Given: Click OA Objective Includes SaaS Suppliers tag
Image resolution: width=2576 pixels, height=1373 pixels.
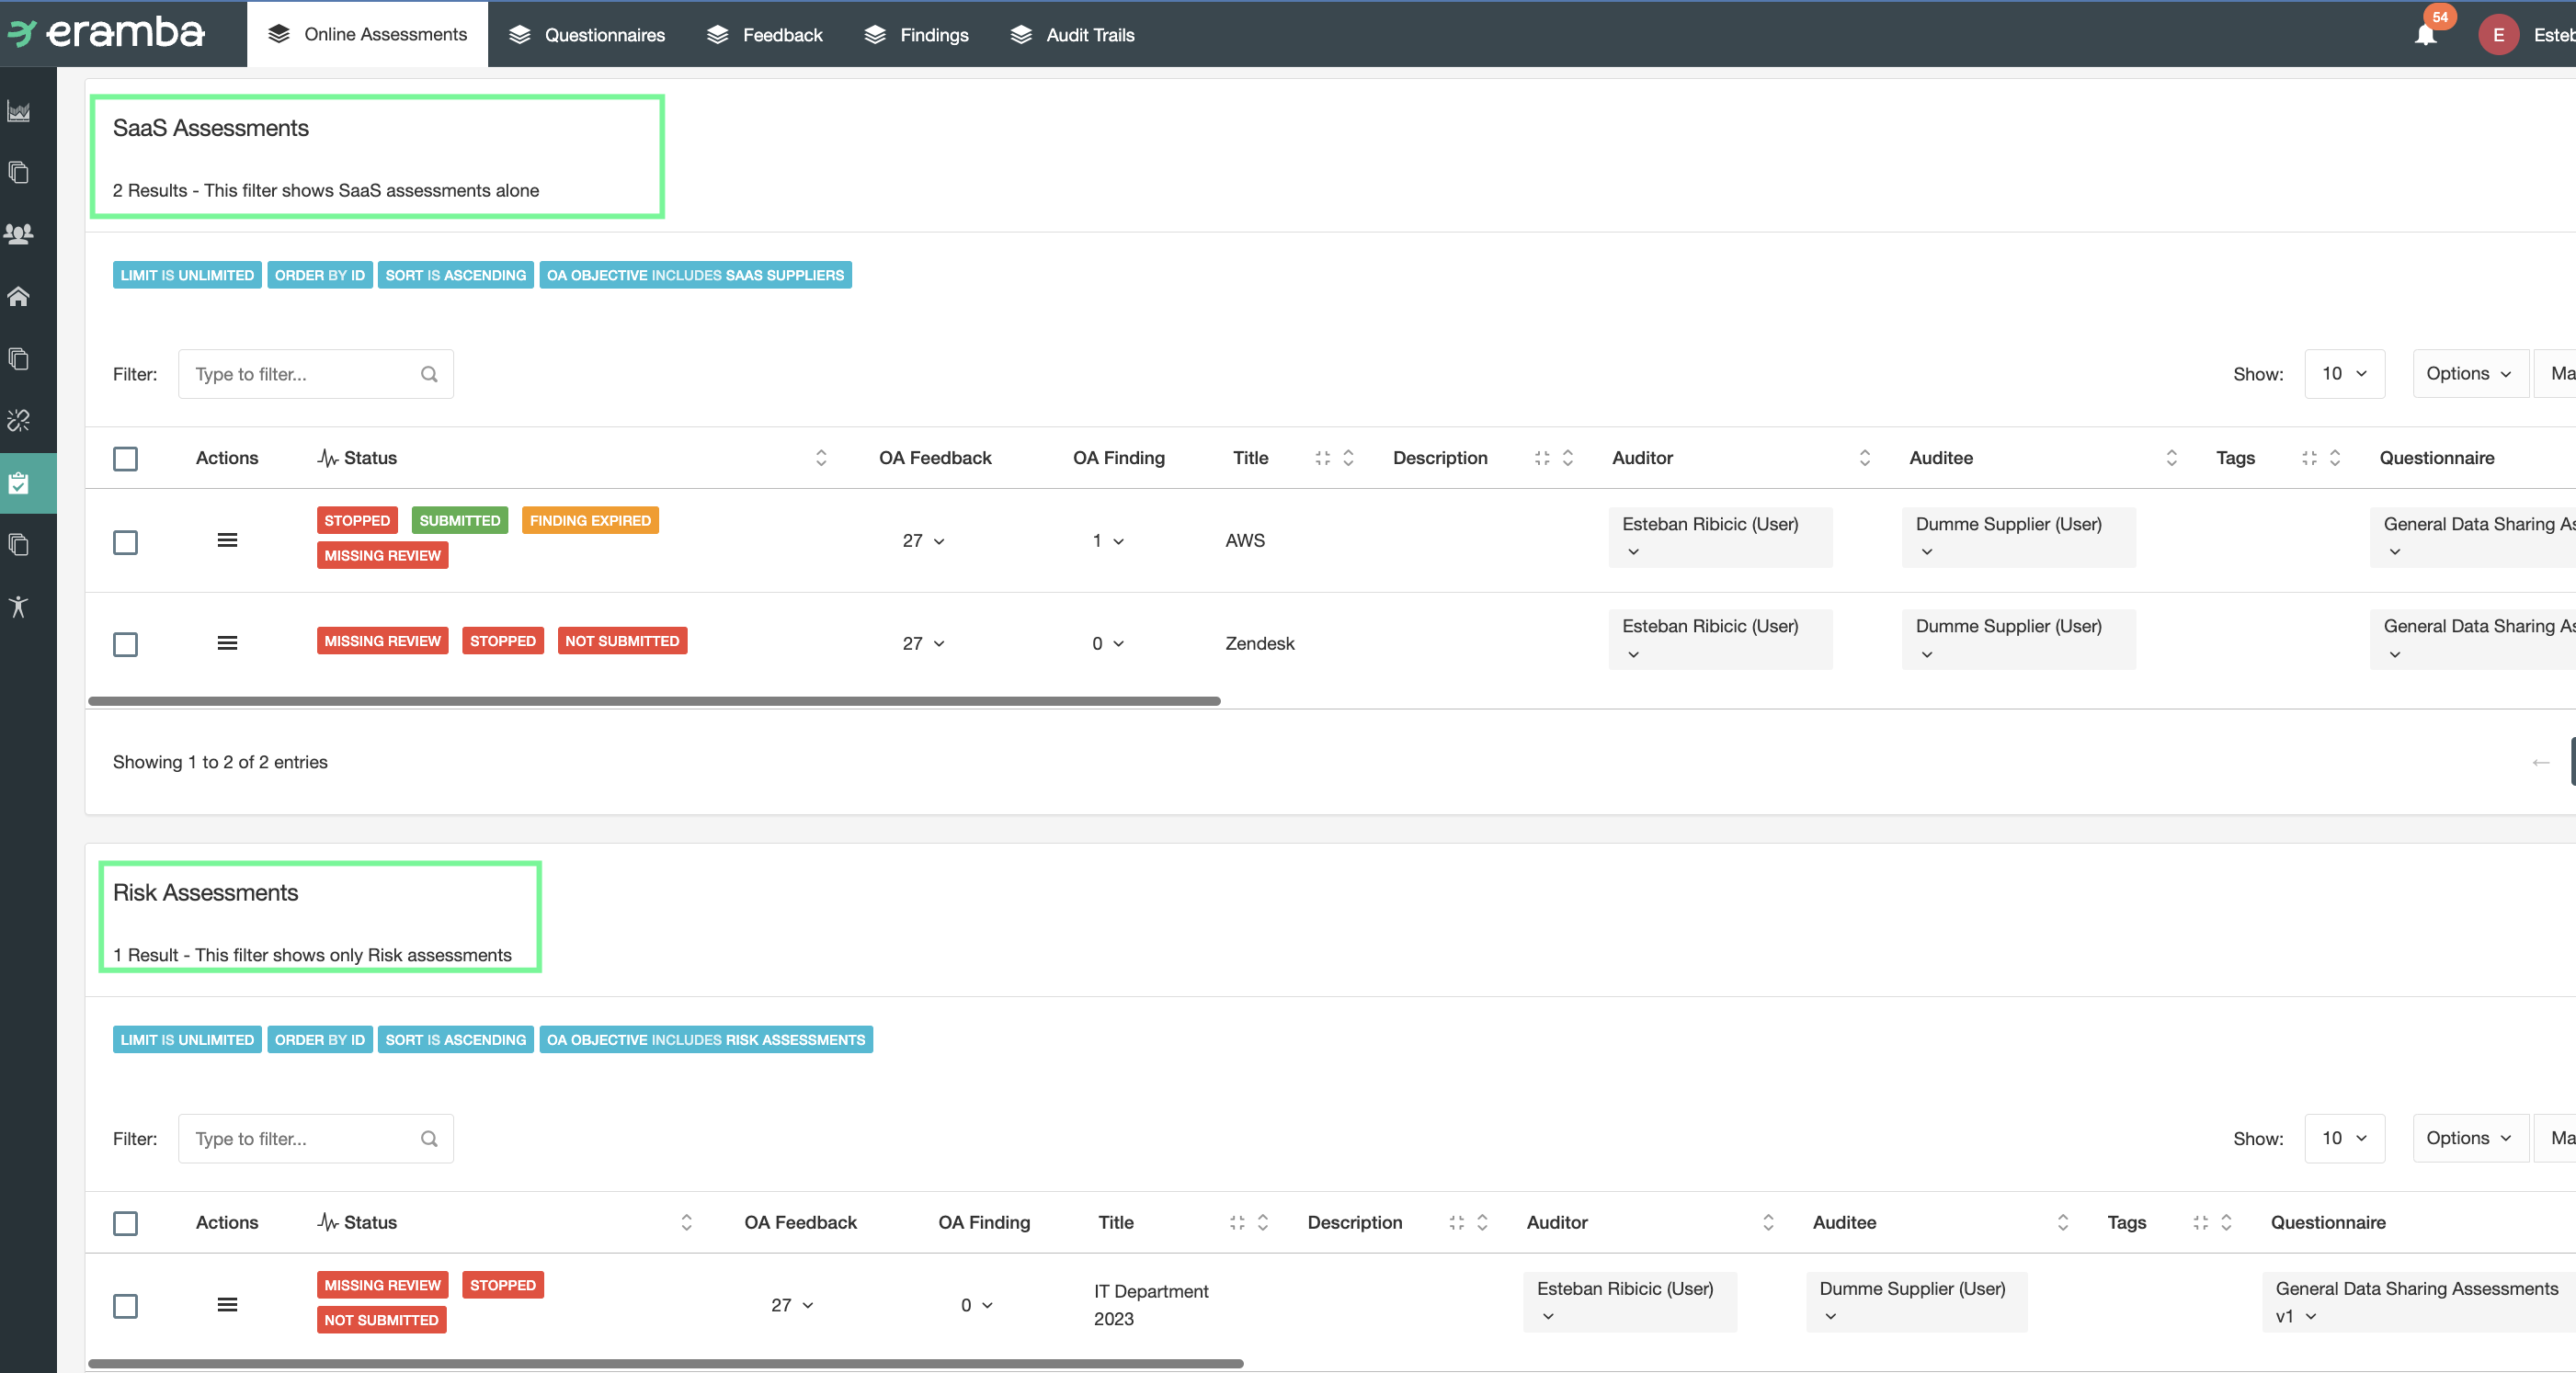Looking at the screenshot, I should click(x=695, y=275).
